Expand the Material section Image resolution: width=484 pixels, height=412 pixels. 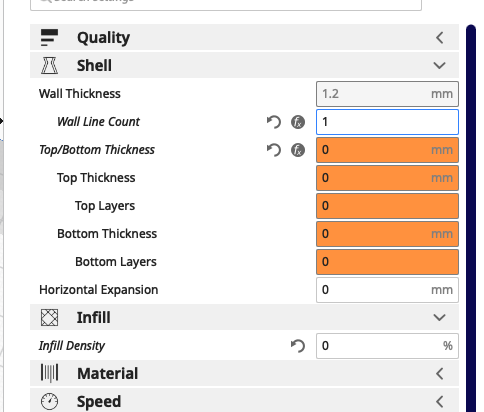(440, 374)
